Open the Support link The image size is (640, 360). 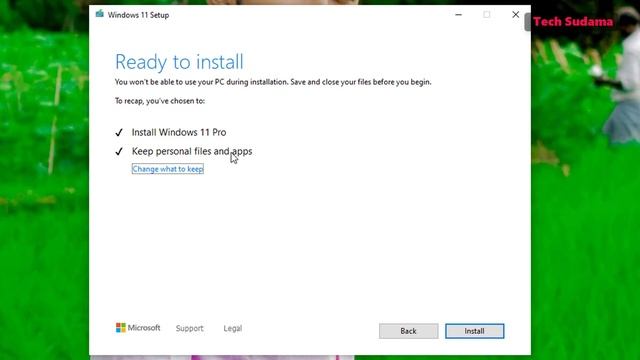point(189,328)
